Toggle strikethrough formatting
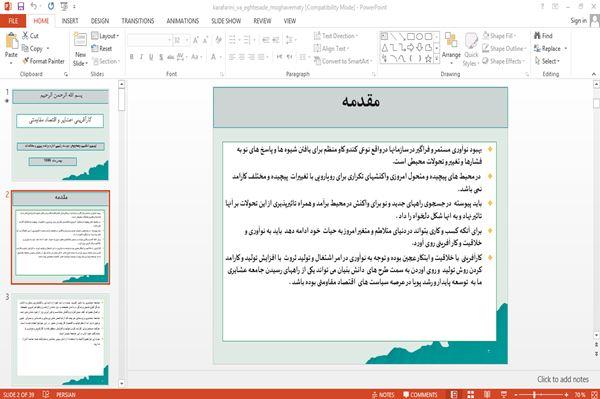 pyautogui.click(x=171, y=57)
